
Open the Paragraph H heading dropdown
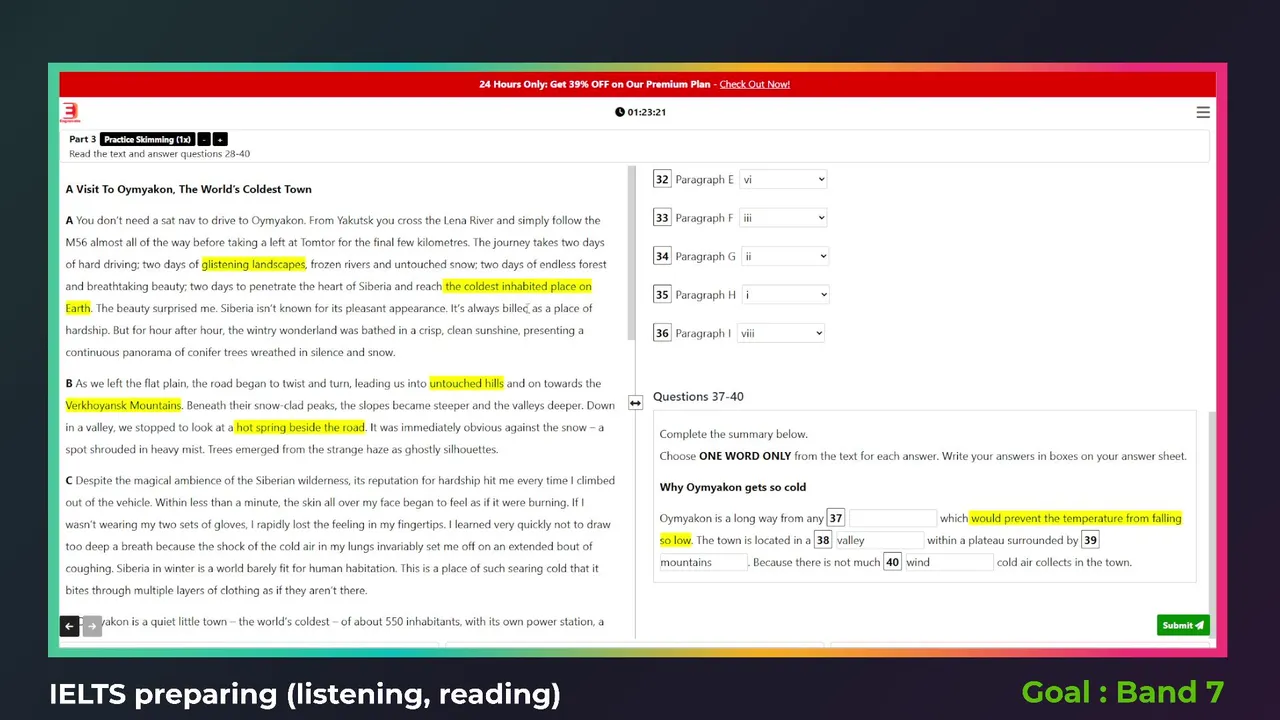pos(785,295)
